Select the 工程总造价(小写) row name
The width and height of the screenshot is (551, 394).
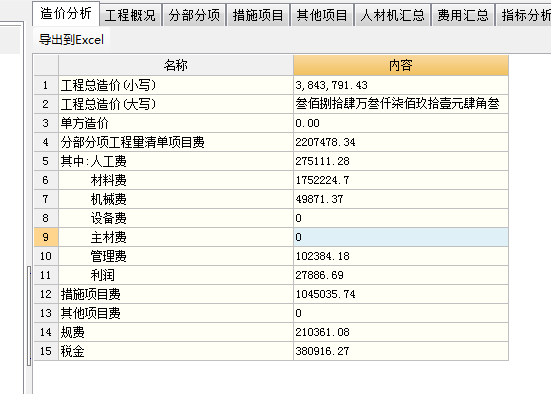click(176, 85)
